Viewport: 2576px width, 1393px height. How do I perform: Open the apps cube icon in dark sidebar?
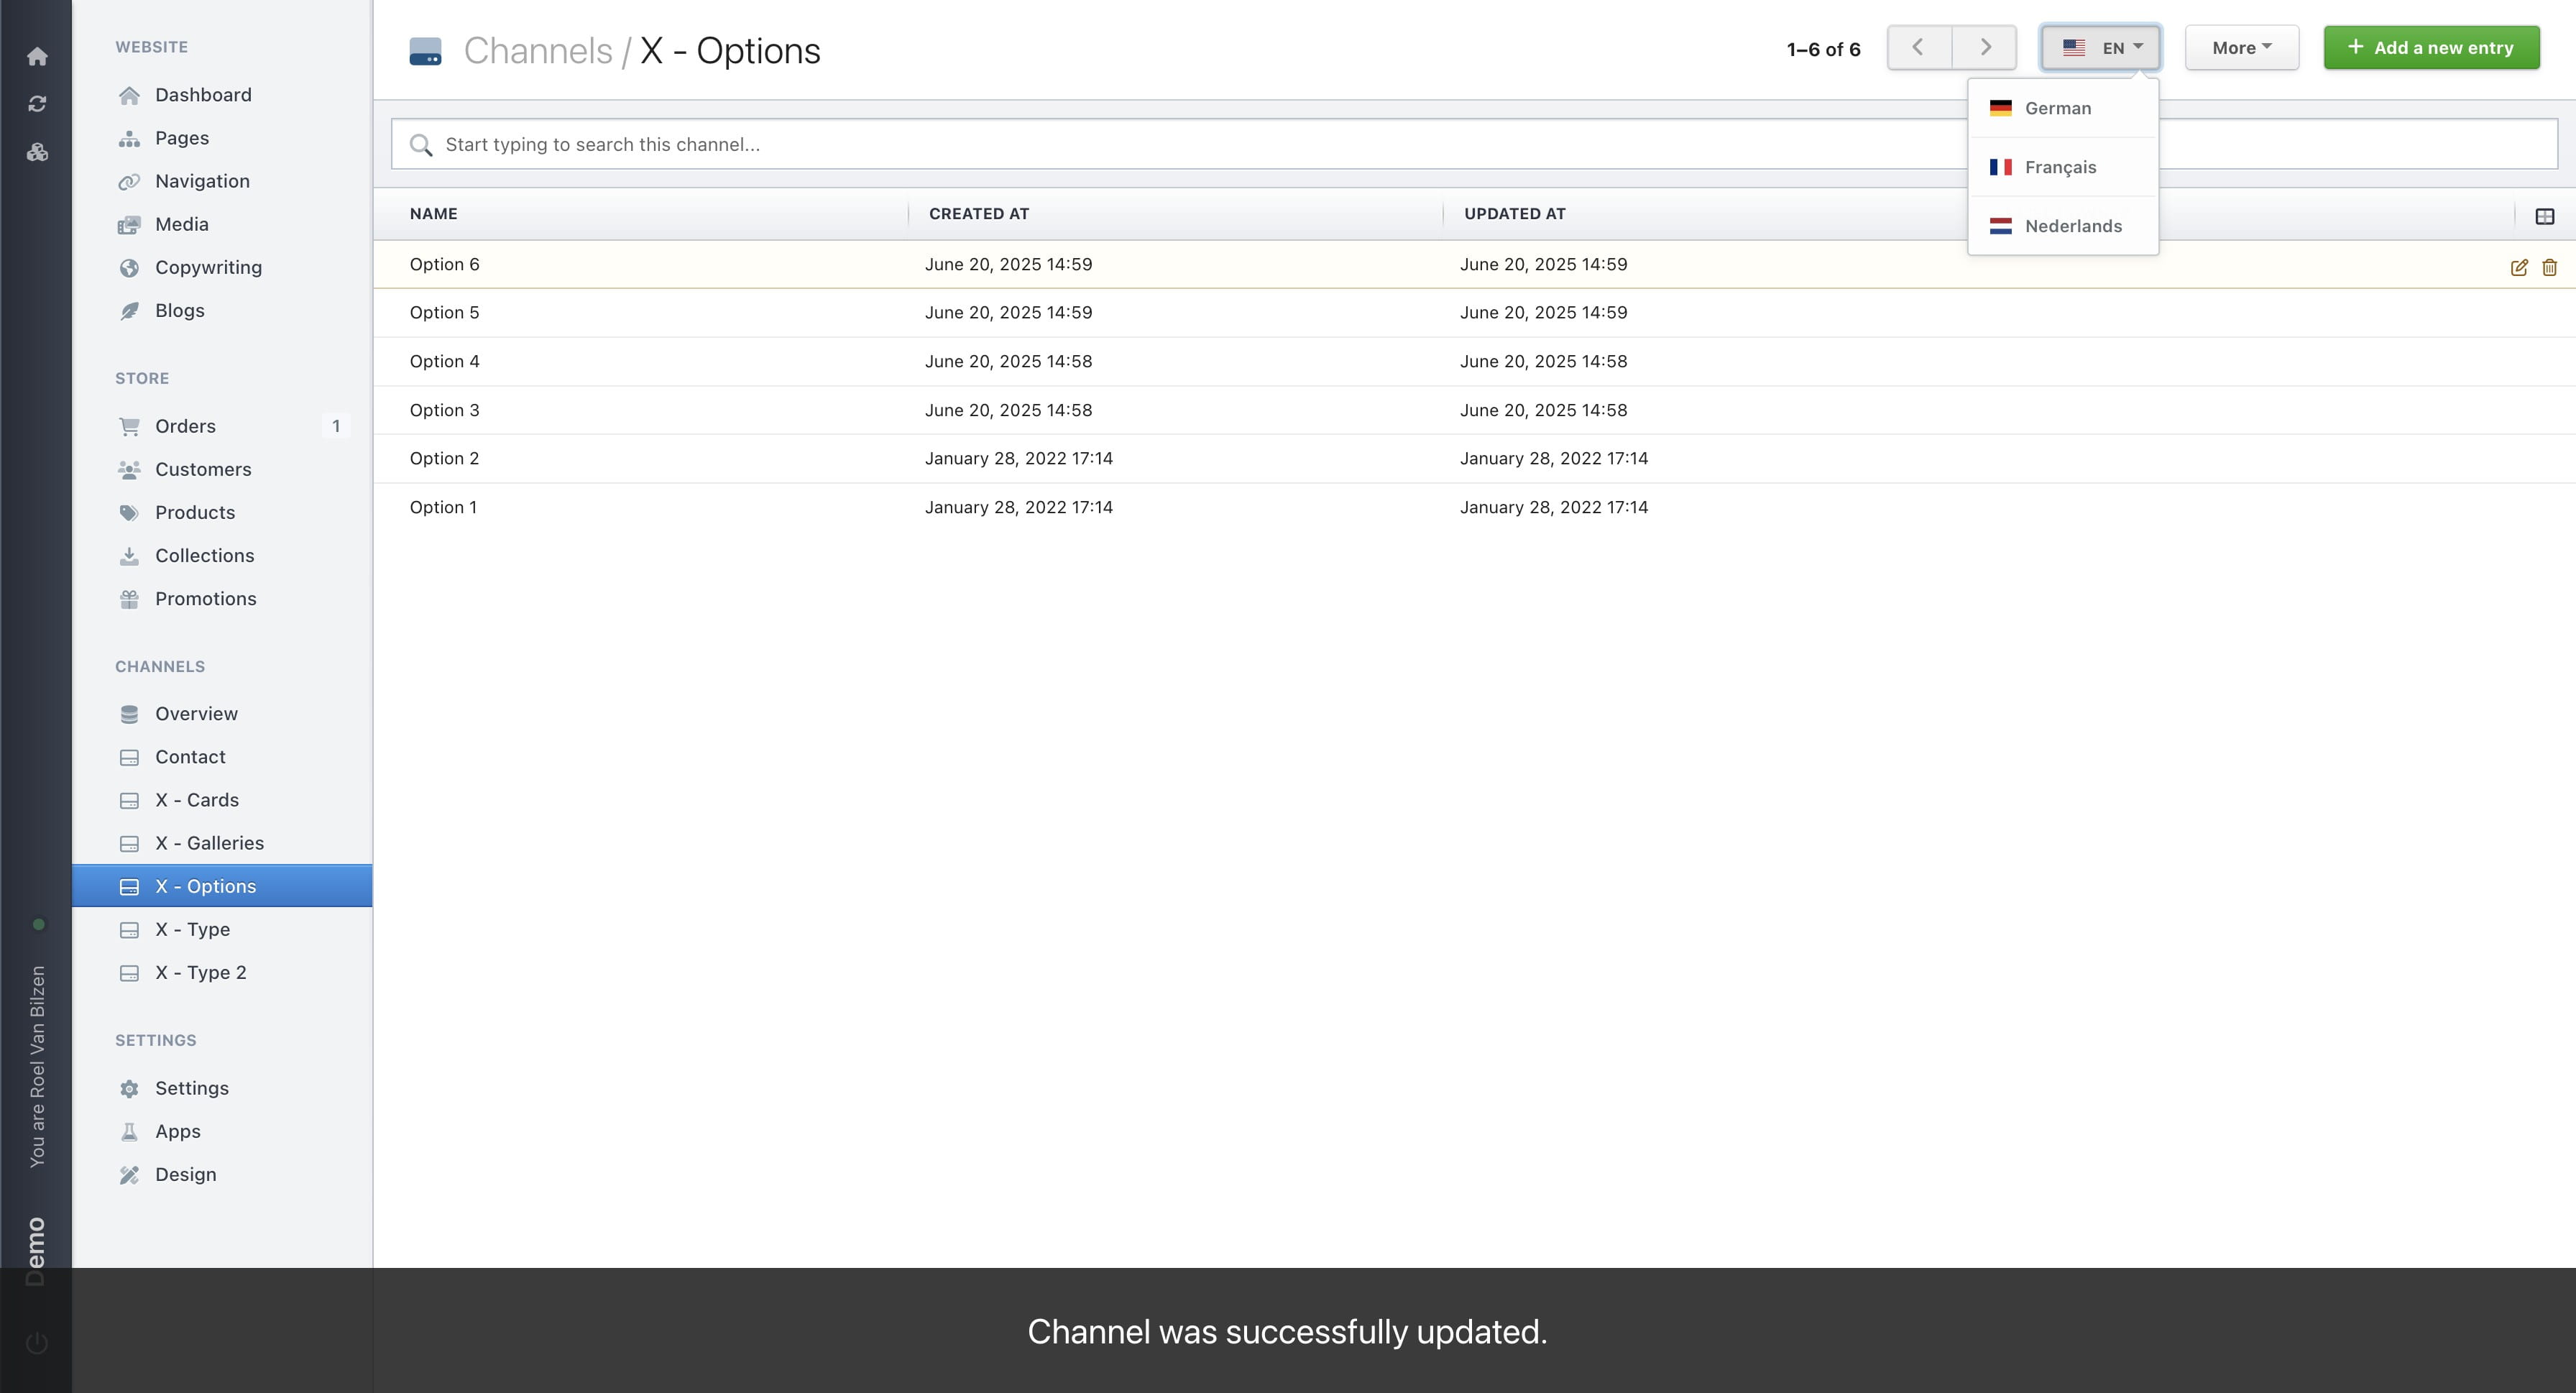click(x=37, y=152)
